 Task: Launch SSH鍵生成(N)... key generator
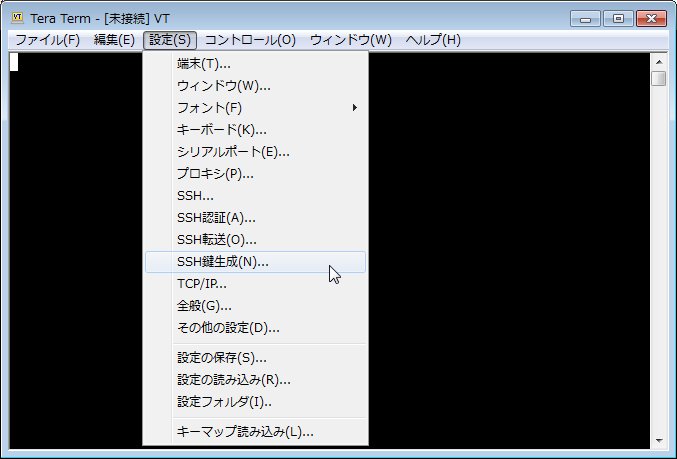pyautogui.click(x=256, y=262)
